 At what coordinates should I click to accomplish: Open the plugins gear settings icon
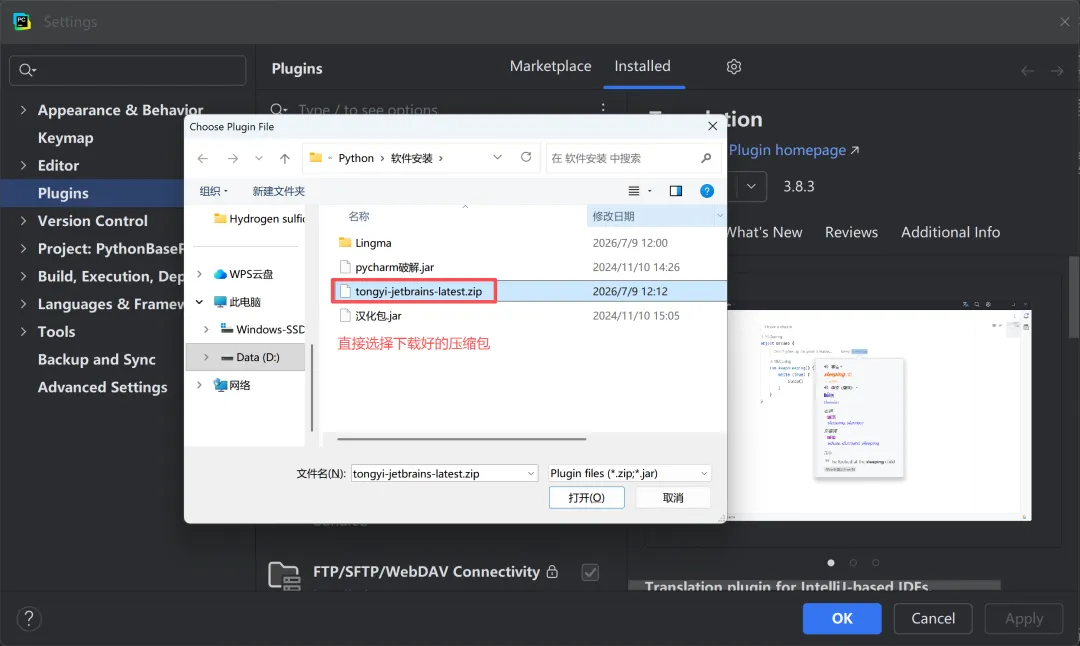pyautogui.click(x=734, y=67)
